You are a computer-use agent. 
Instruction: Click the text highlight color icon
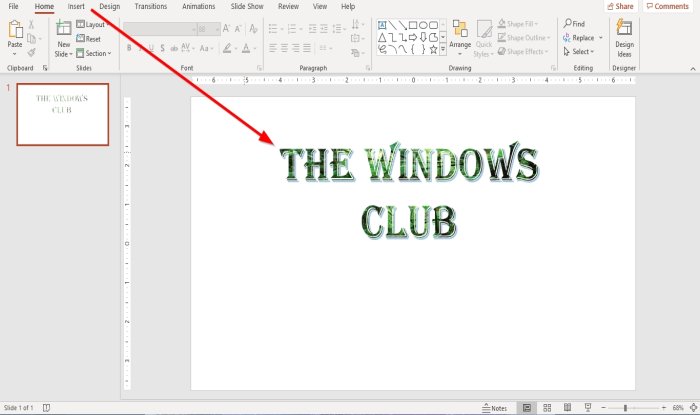(227, 48)
